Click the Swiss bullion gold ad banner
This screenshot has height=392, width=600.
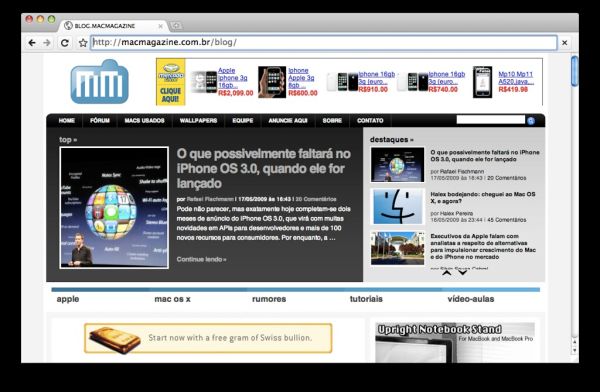click(x=208, y=338)
